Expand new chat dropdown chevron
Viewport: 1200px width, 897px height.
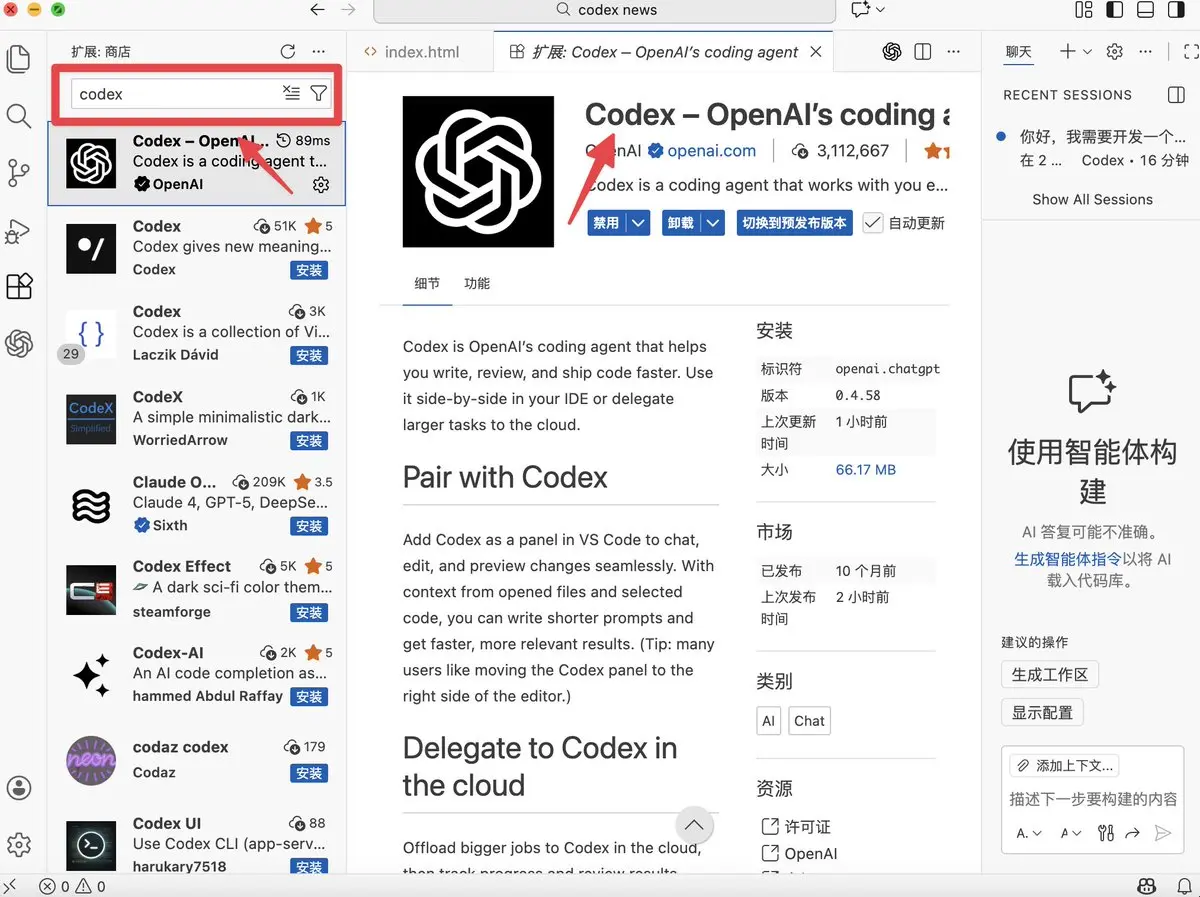(x=1088, y=51)
